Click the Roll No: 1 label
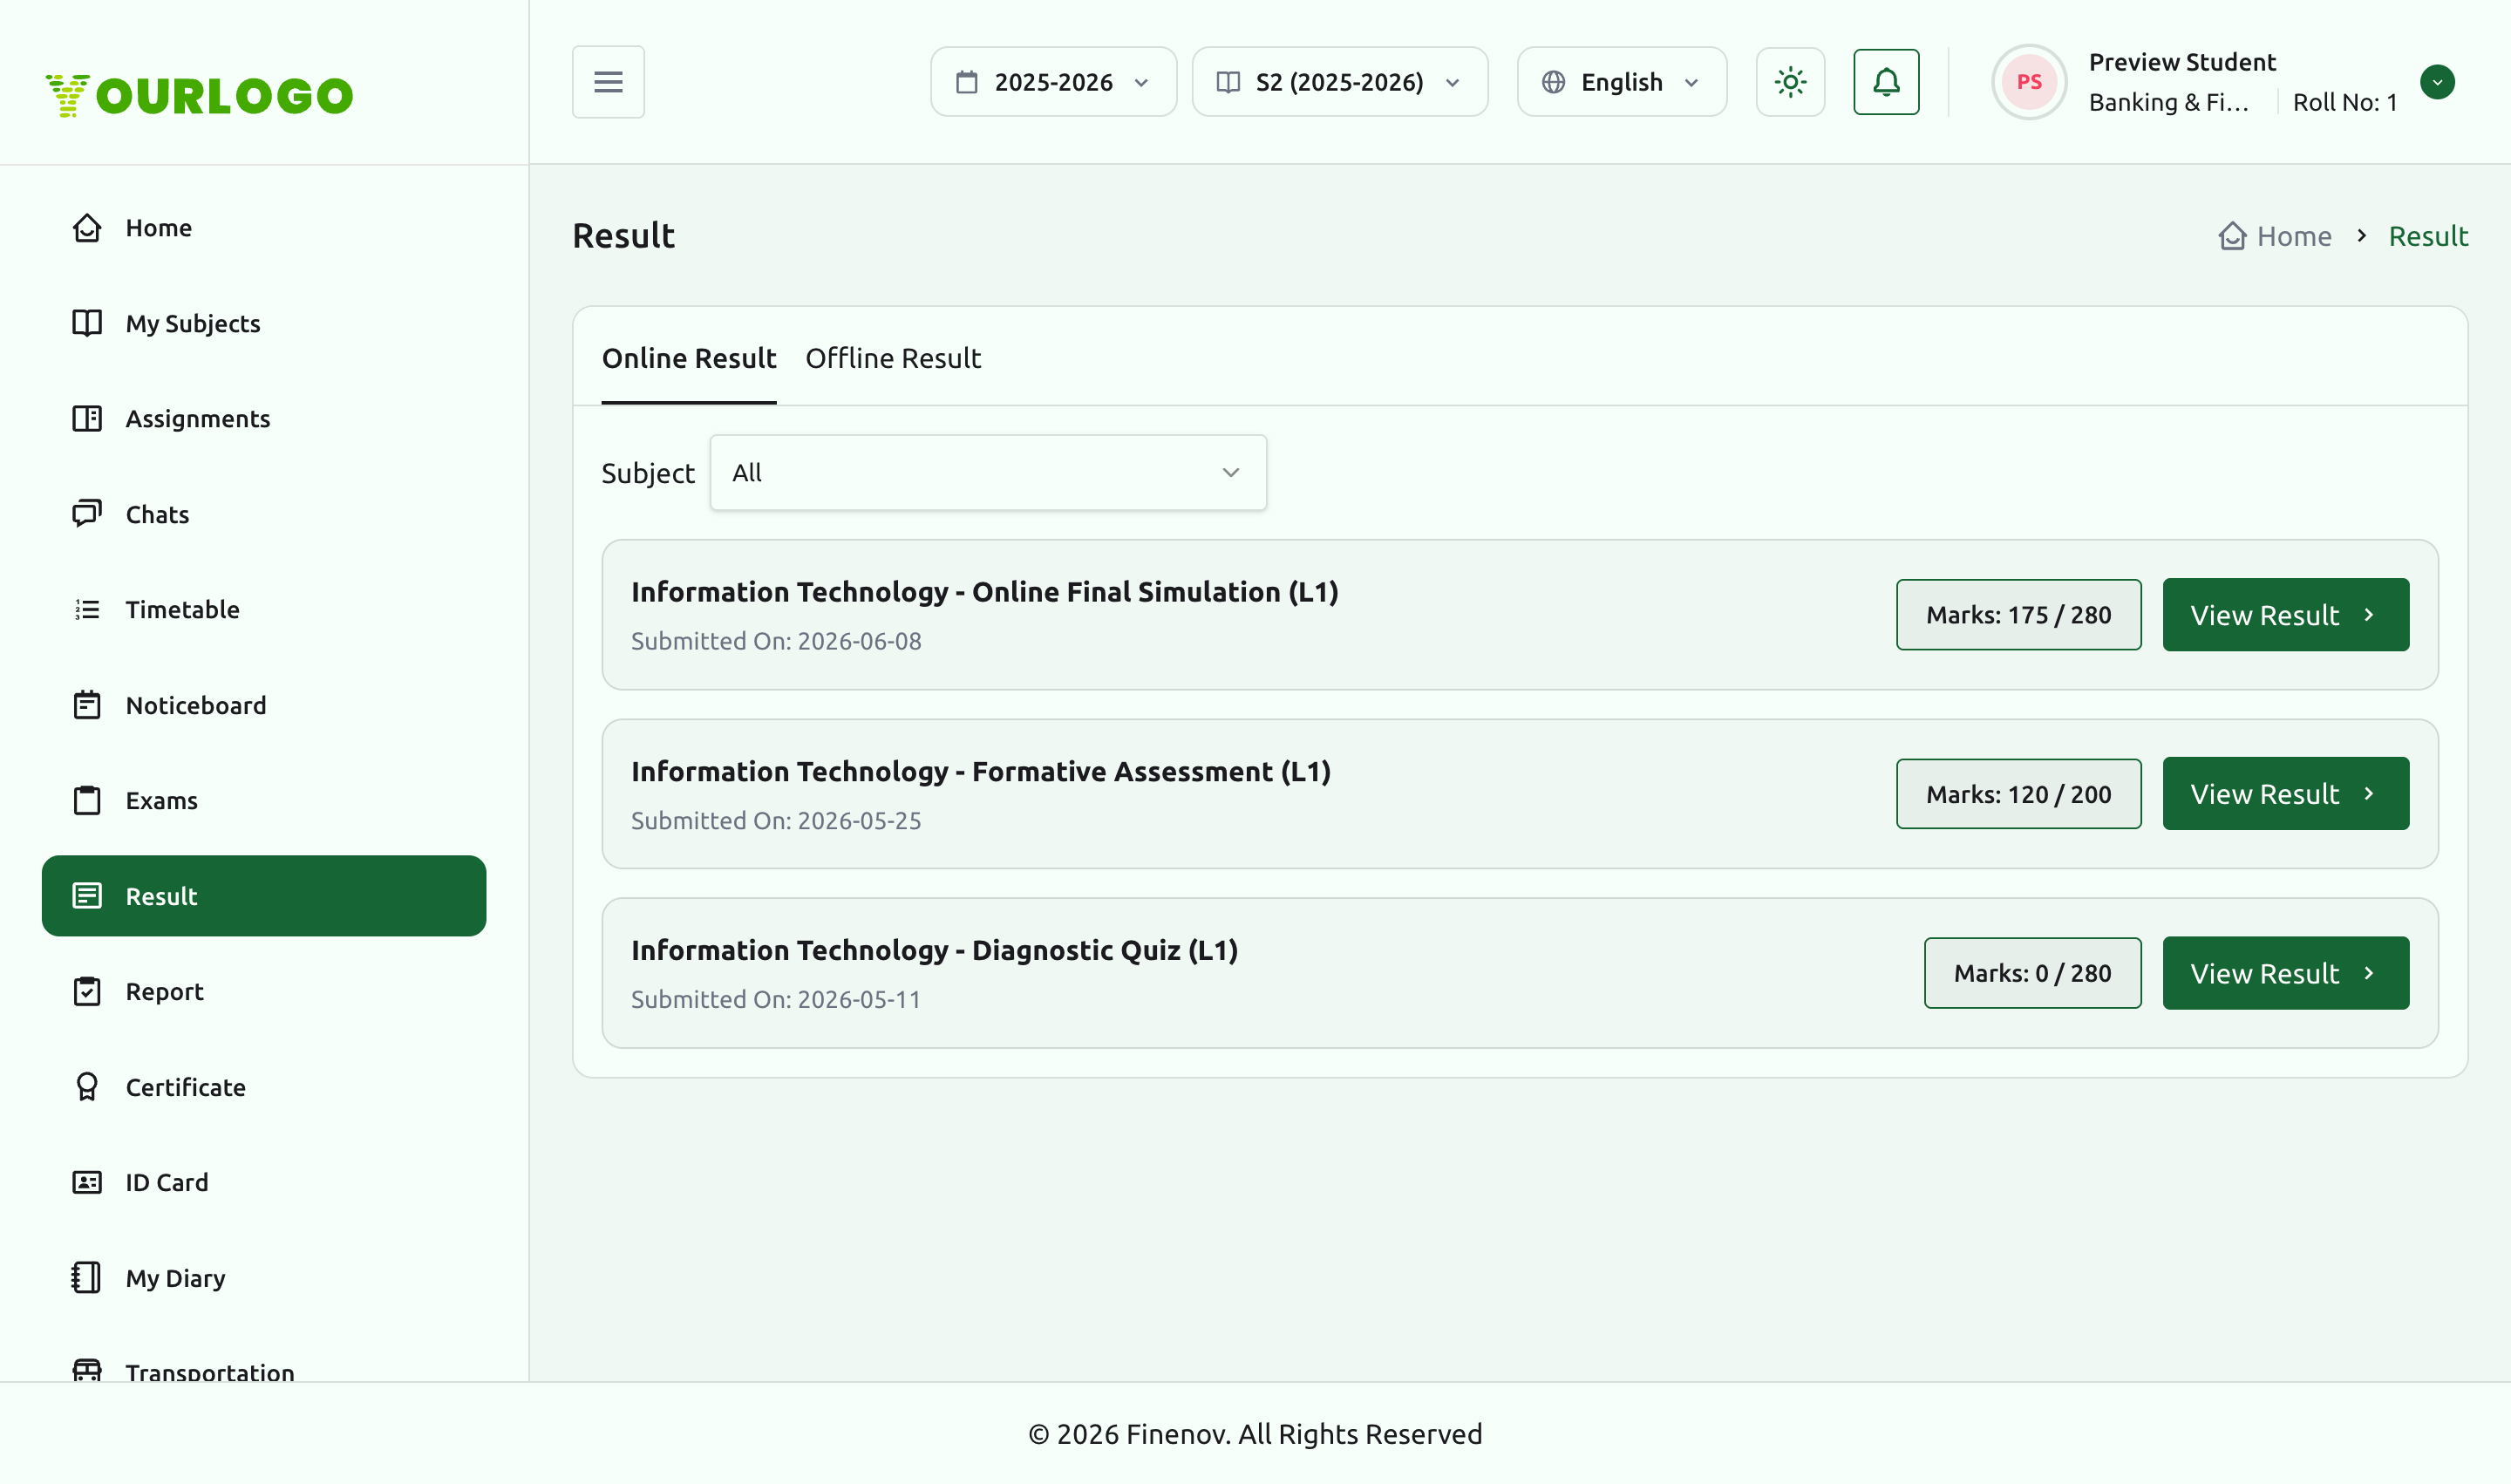This screenshot has width=2511, height=1484. click(x=2344, y=102)
